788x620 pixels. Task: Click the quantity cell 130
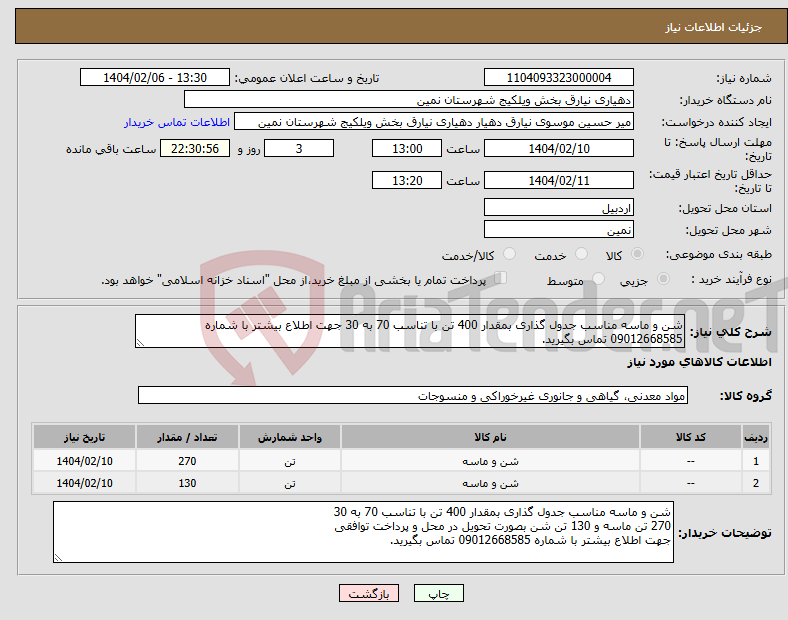187,483
